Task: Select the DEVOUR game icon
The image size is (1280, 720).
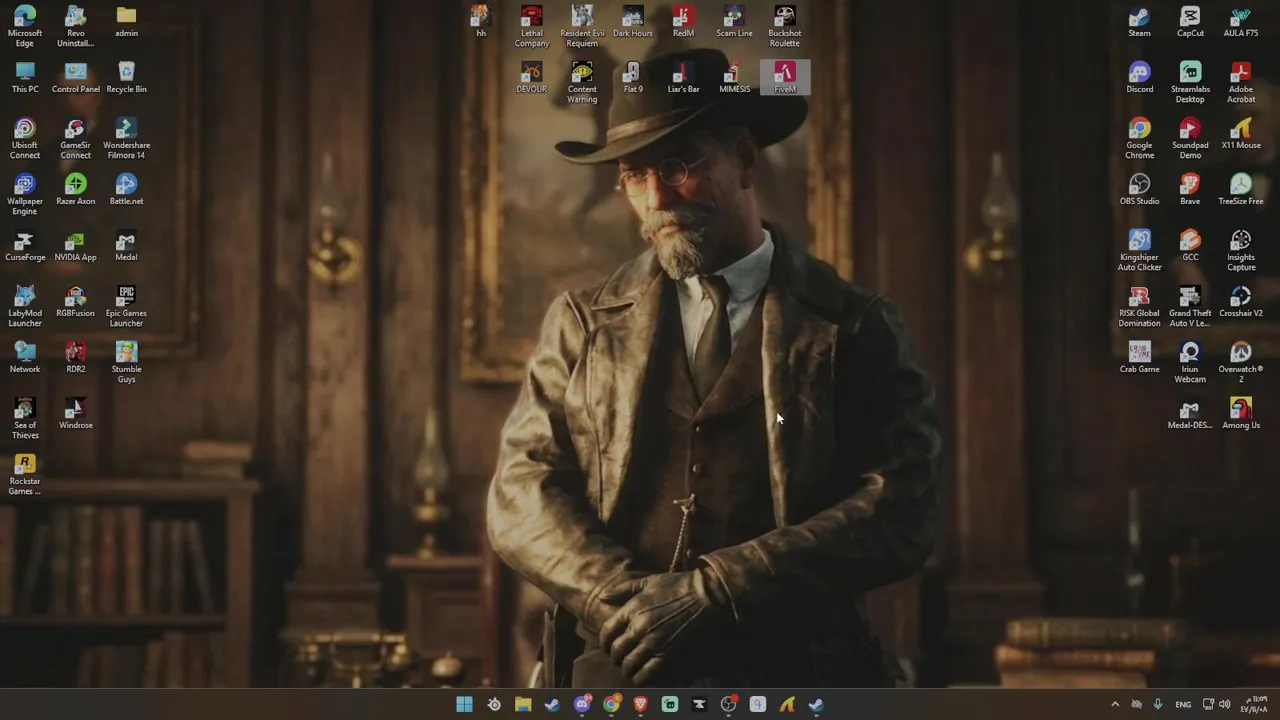Action: click(x=531, y=77)
